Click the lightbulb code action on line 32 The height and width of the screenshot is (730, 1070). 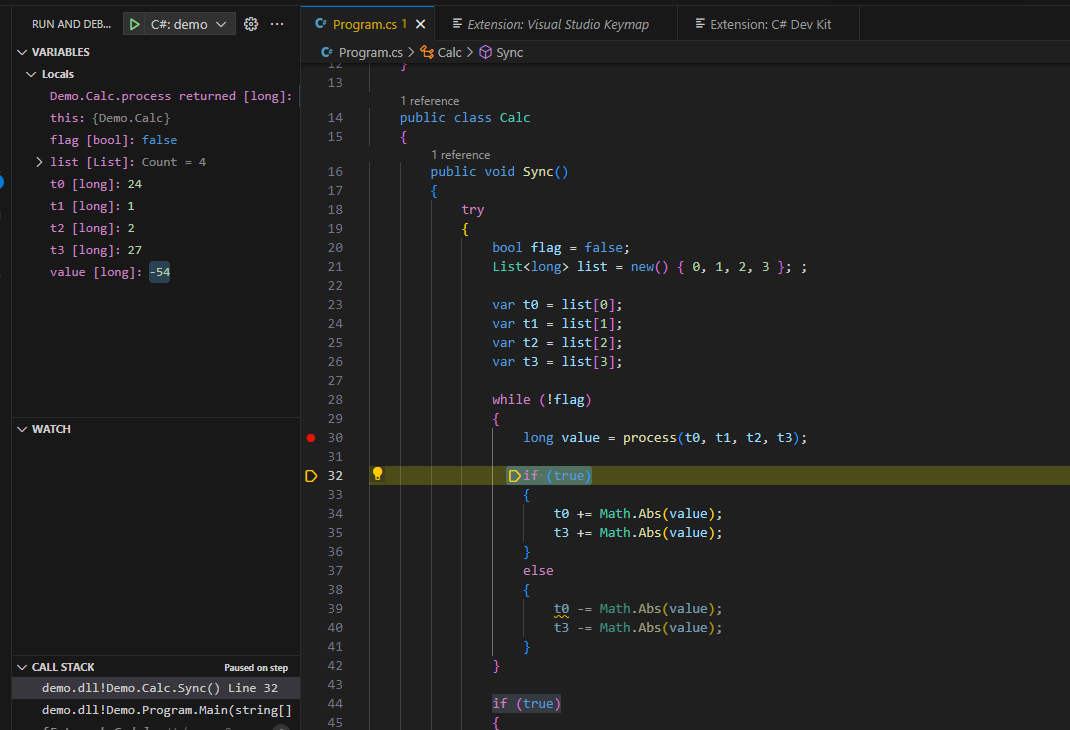(378, 475)
